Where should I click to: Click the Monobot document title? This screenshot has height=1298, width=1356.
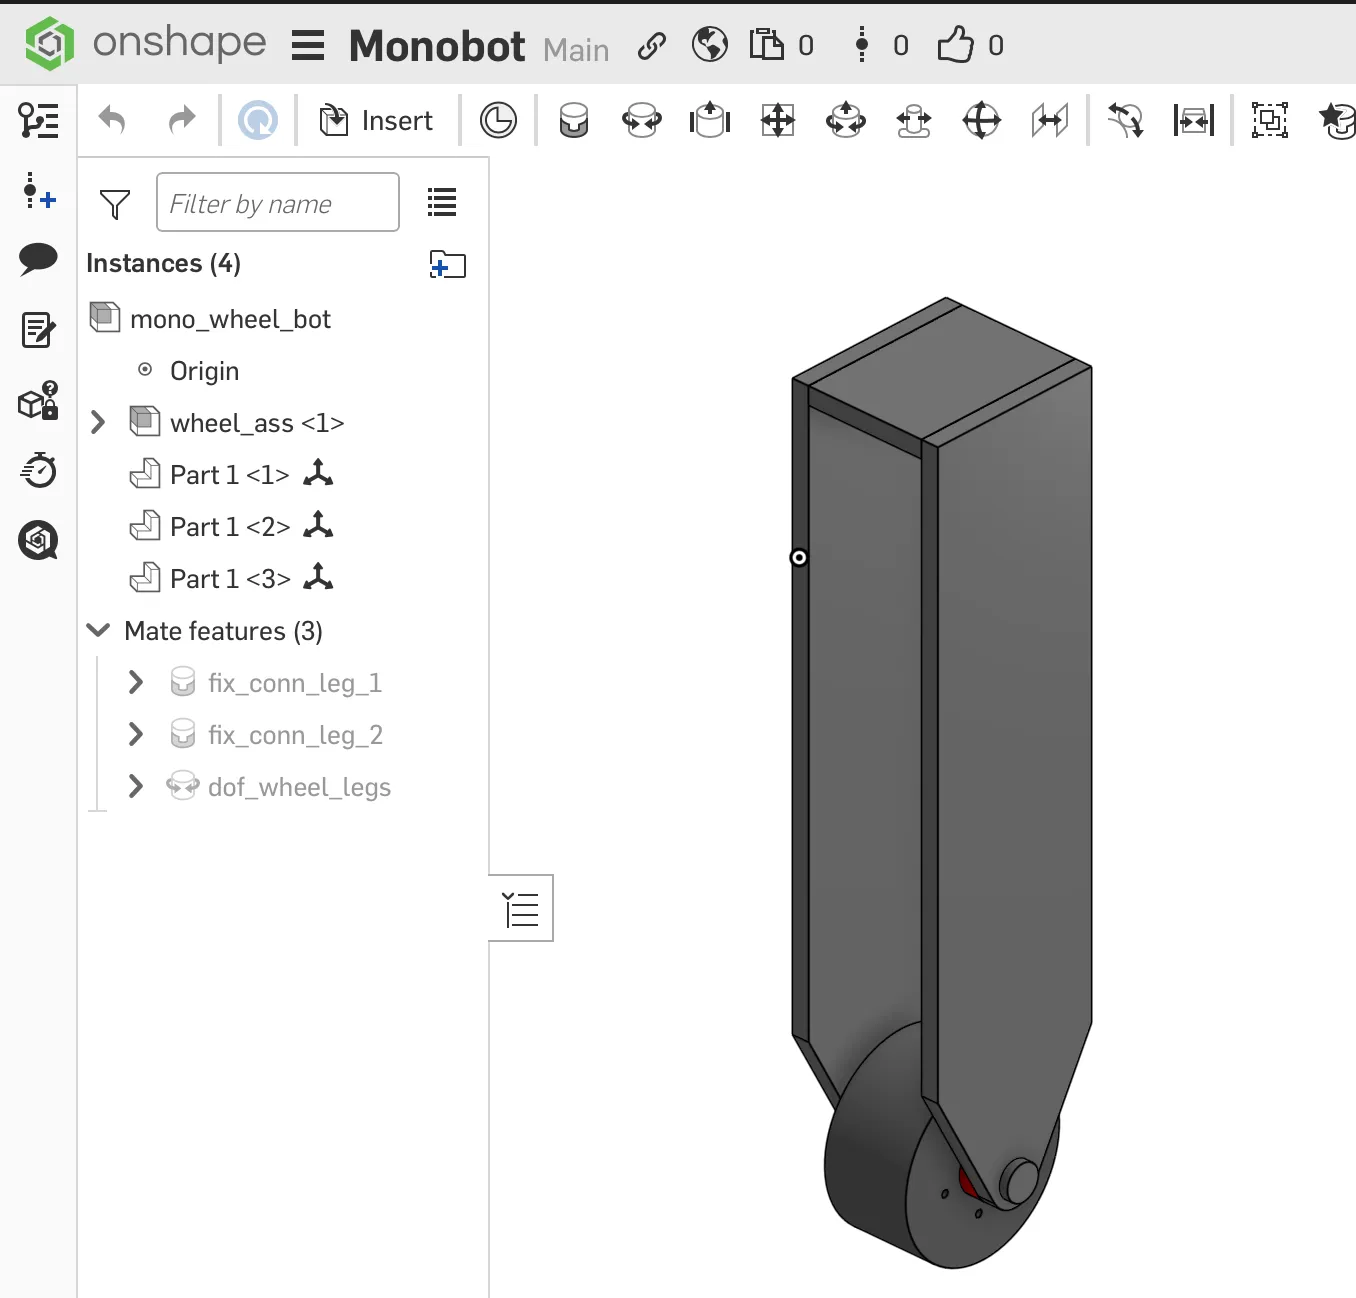(x=437, y=46)
